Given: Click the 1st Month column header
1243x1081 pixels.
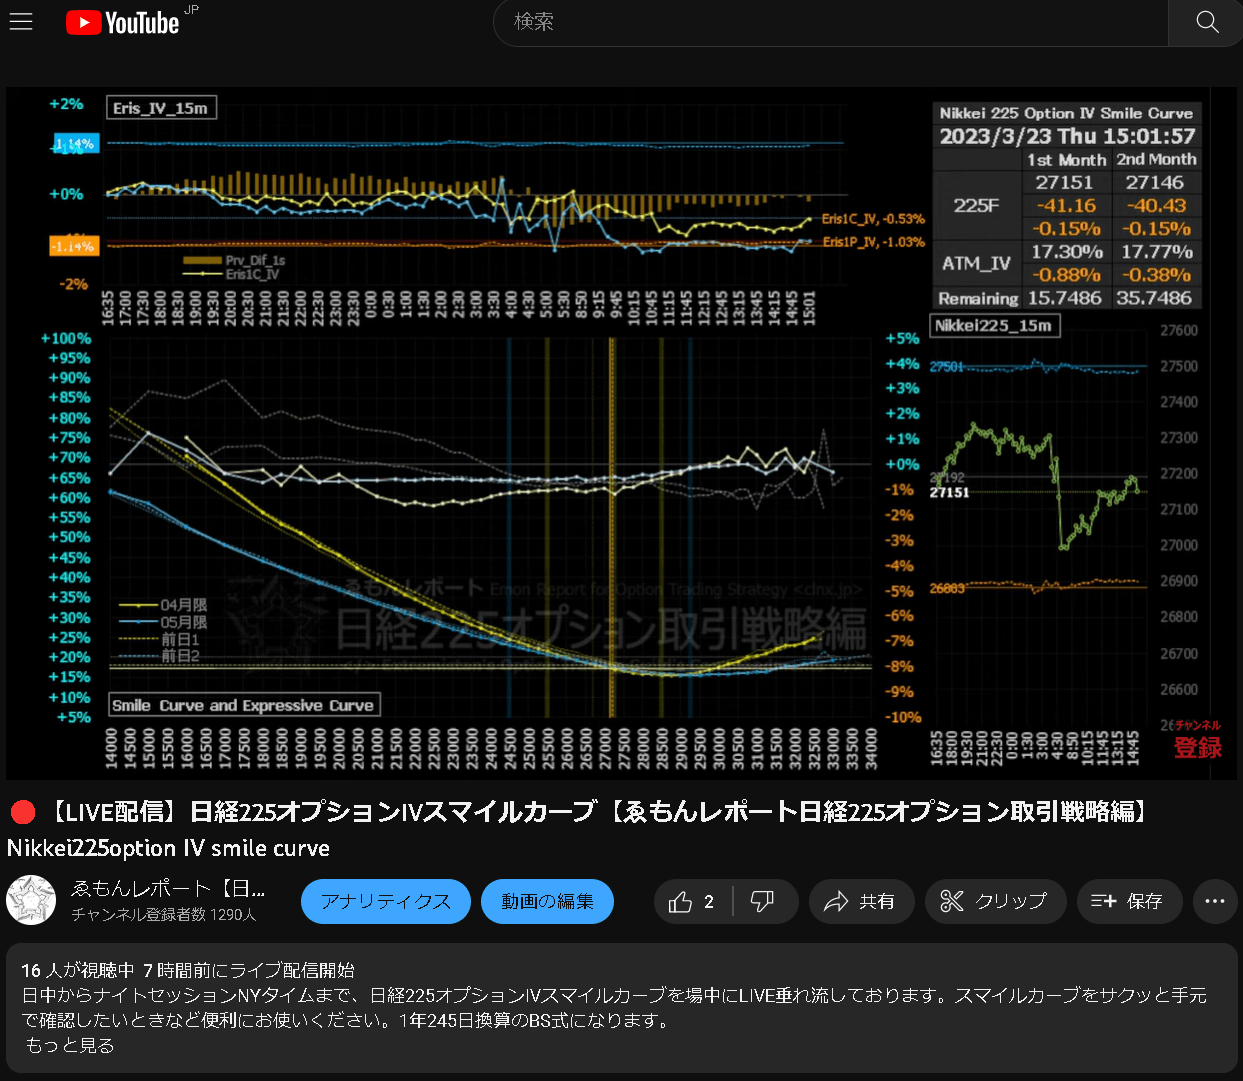Looking at the screenshot, I should coord(1066,160).
